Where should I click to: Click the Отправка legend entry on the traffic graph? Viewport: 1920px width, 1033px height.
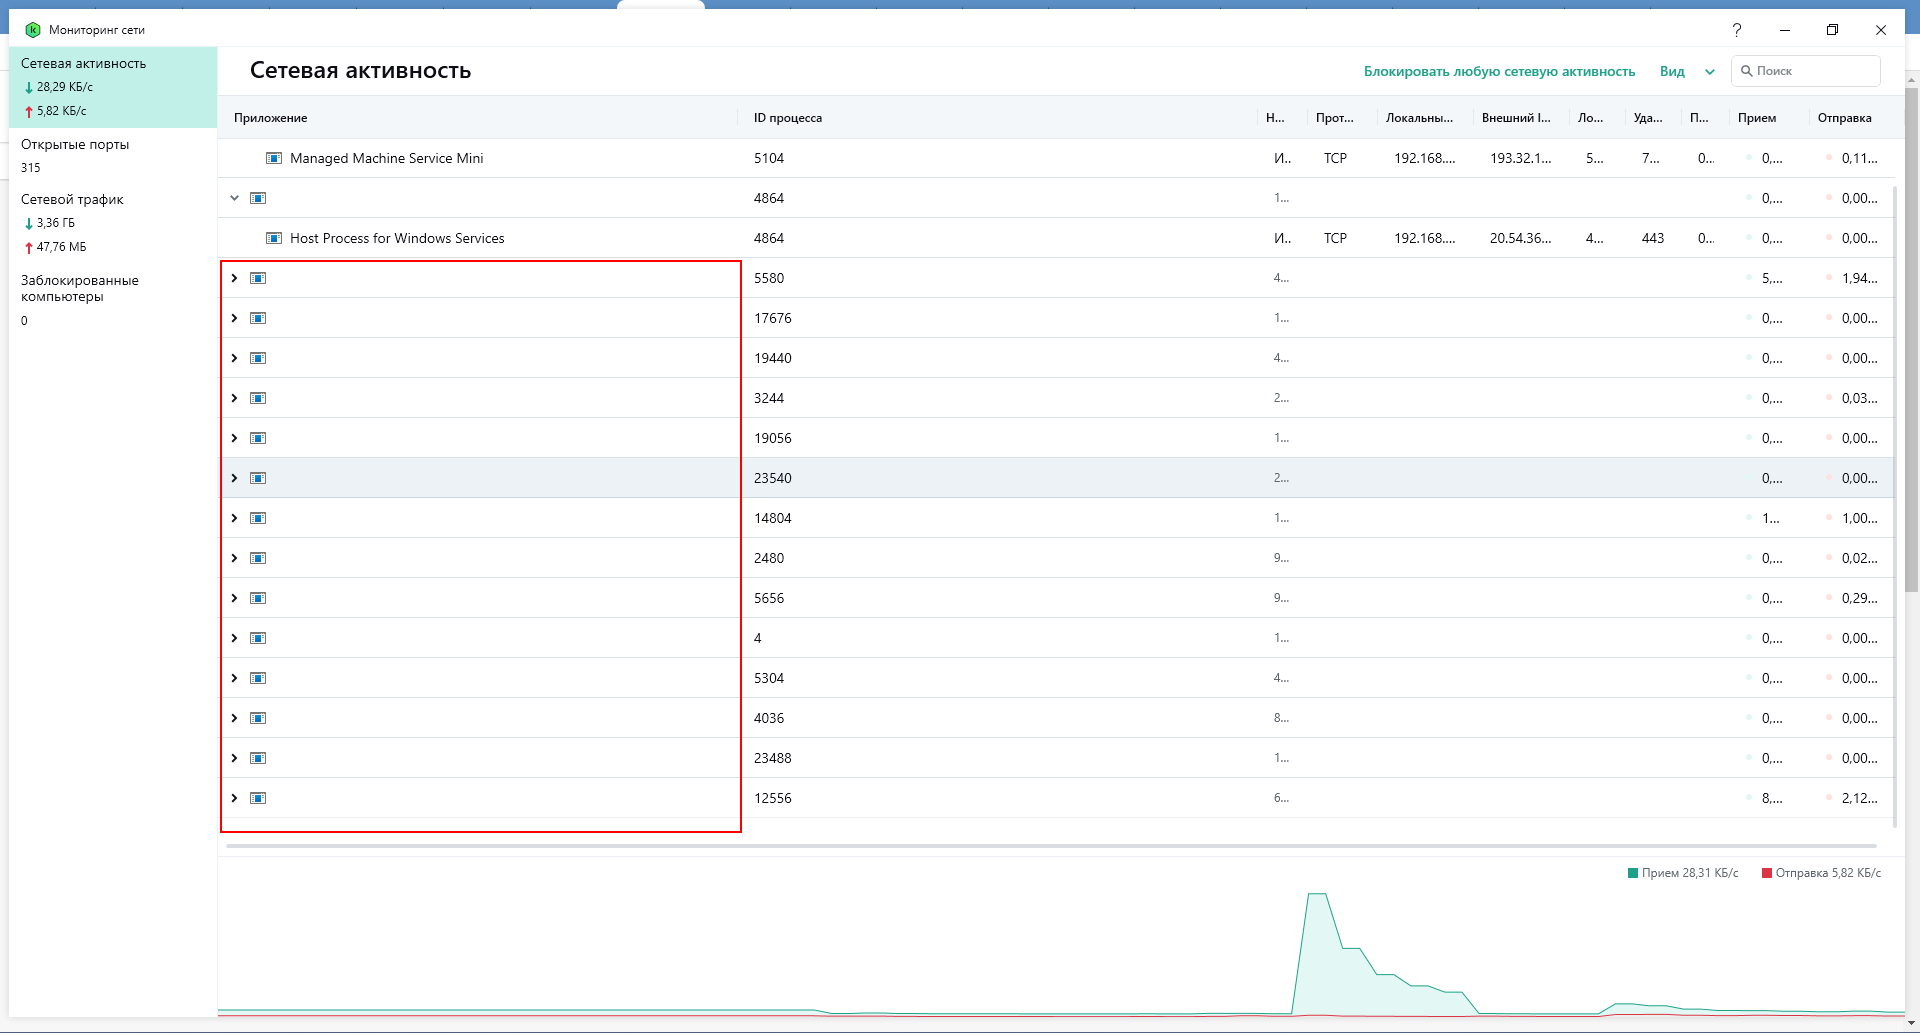click(x=1821, y=873)
